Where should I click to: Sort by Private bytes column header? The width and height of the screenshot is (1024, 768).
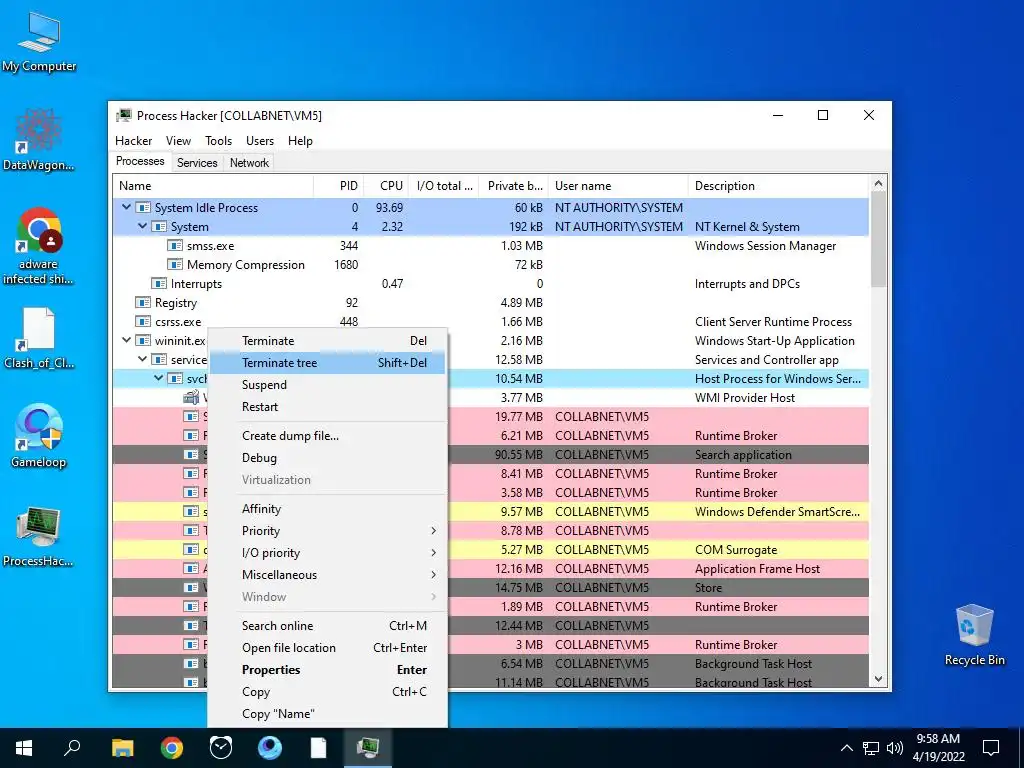513,185
